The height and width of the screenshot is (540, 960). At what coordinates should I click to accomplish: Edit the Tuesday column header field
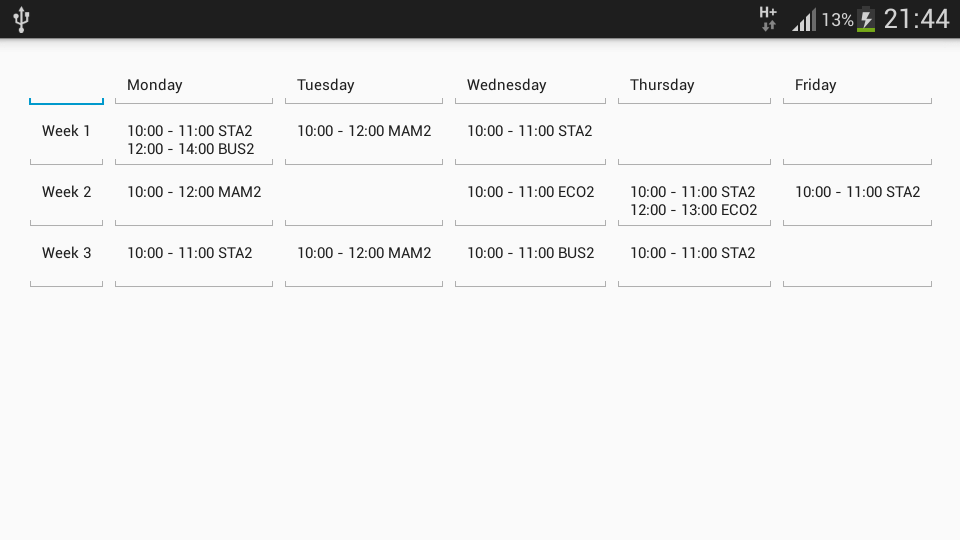pyautogui.click(x=364, y=86)
